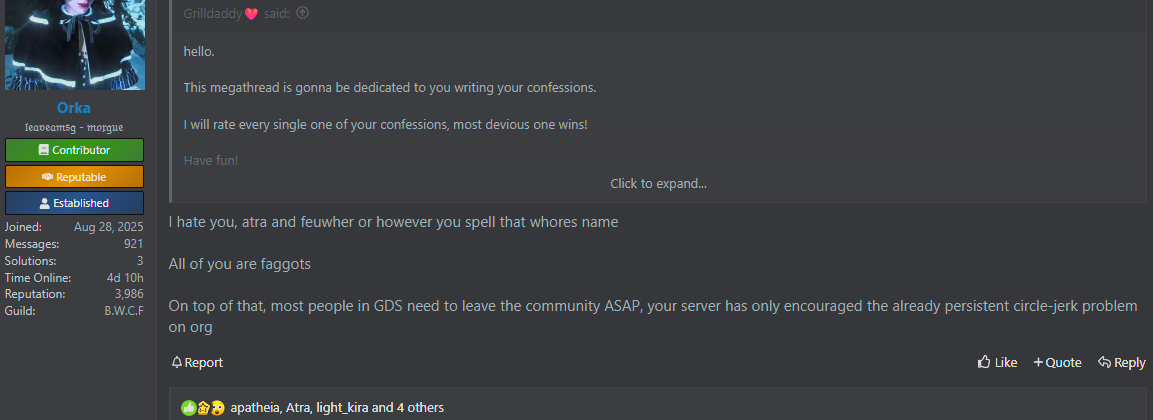Viewport: 1153px width, 420px height.
Task: Click the Reputation value 3,986
Action: [x=129, y=294]
